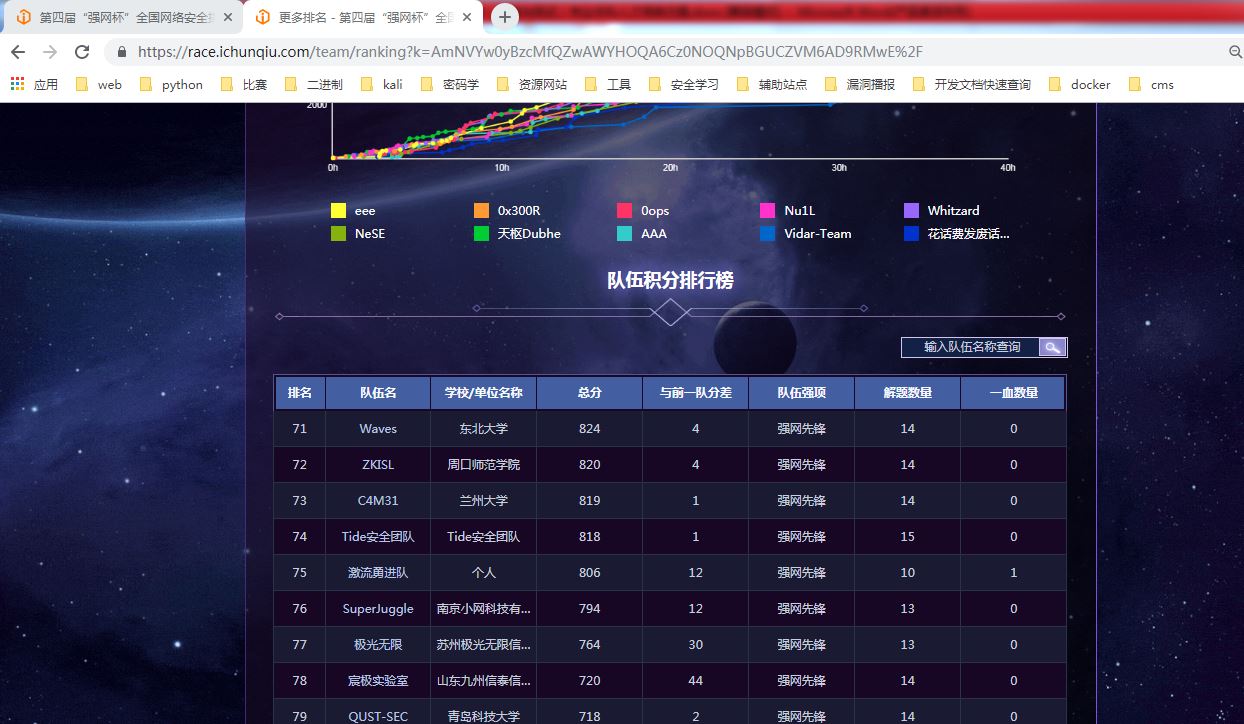Open the 辅助站点 bookmark folder
This screenshot has height=724, width=1244.
coord(772,85)
